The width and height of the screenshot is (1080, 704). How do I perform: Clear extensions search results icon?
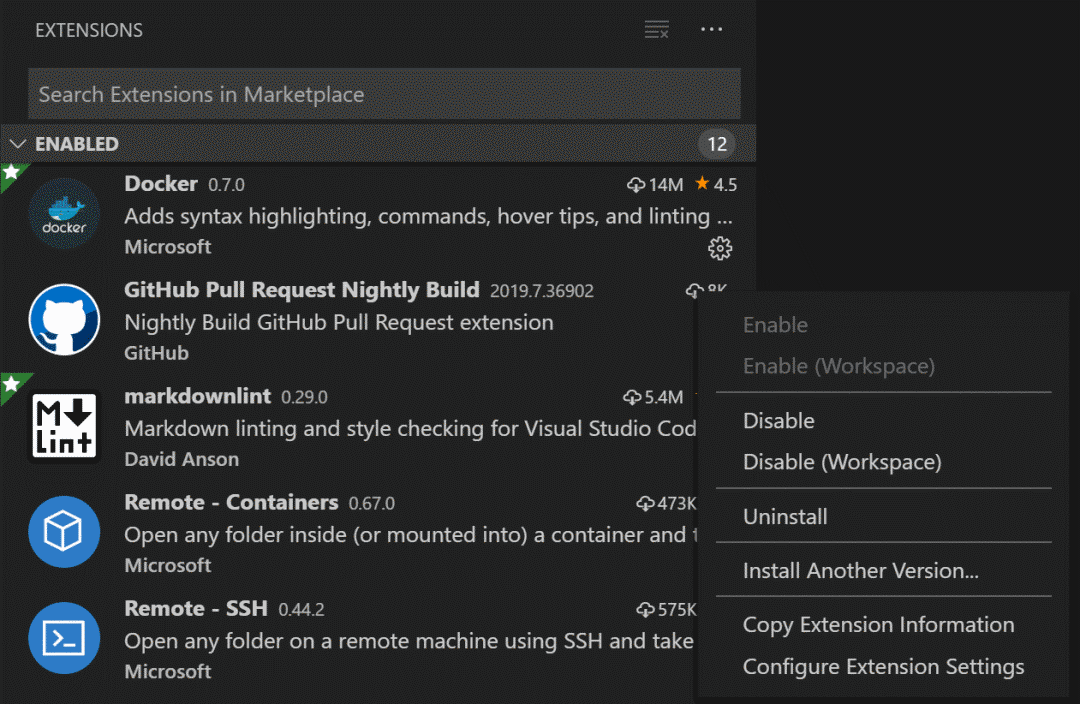pos(656,30)
